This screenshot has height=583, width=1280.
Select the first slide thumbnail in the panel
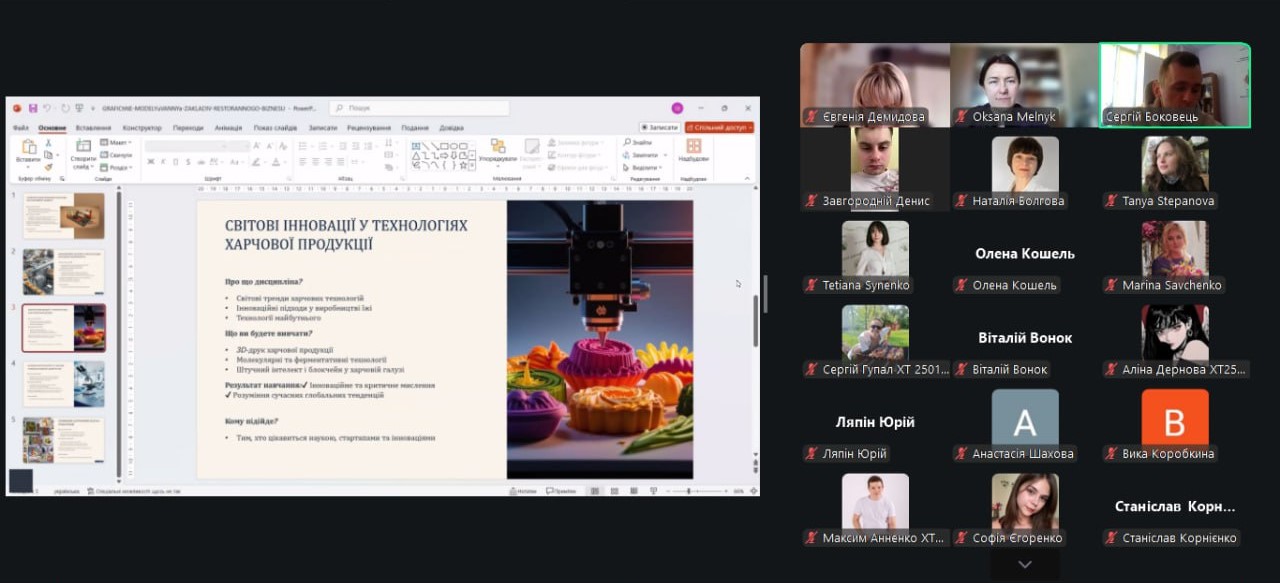(64, 215)
